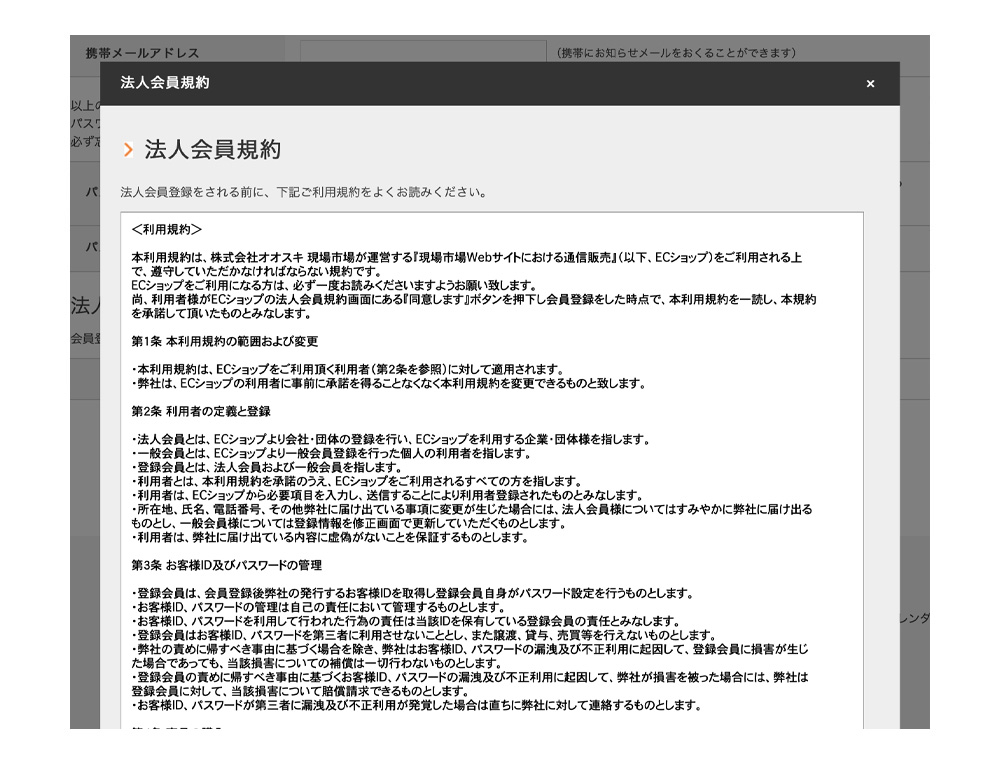
Task: Click the <利用規約> title inside the terms box
Action: click(x=167, y=229)
